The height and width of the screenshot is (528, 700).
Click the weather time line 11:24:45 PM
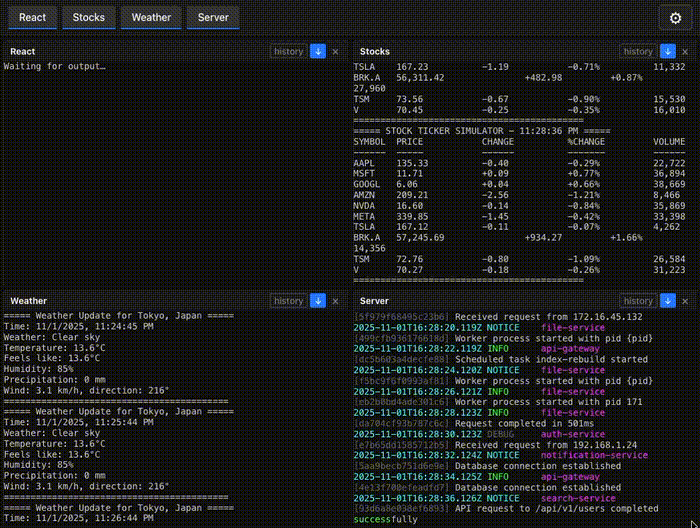79,326
